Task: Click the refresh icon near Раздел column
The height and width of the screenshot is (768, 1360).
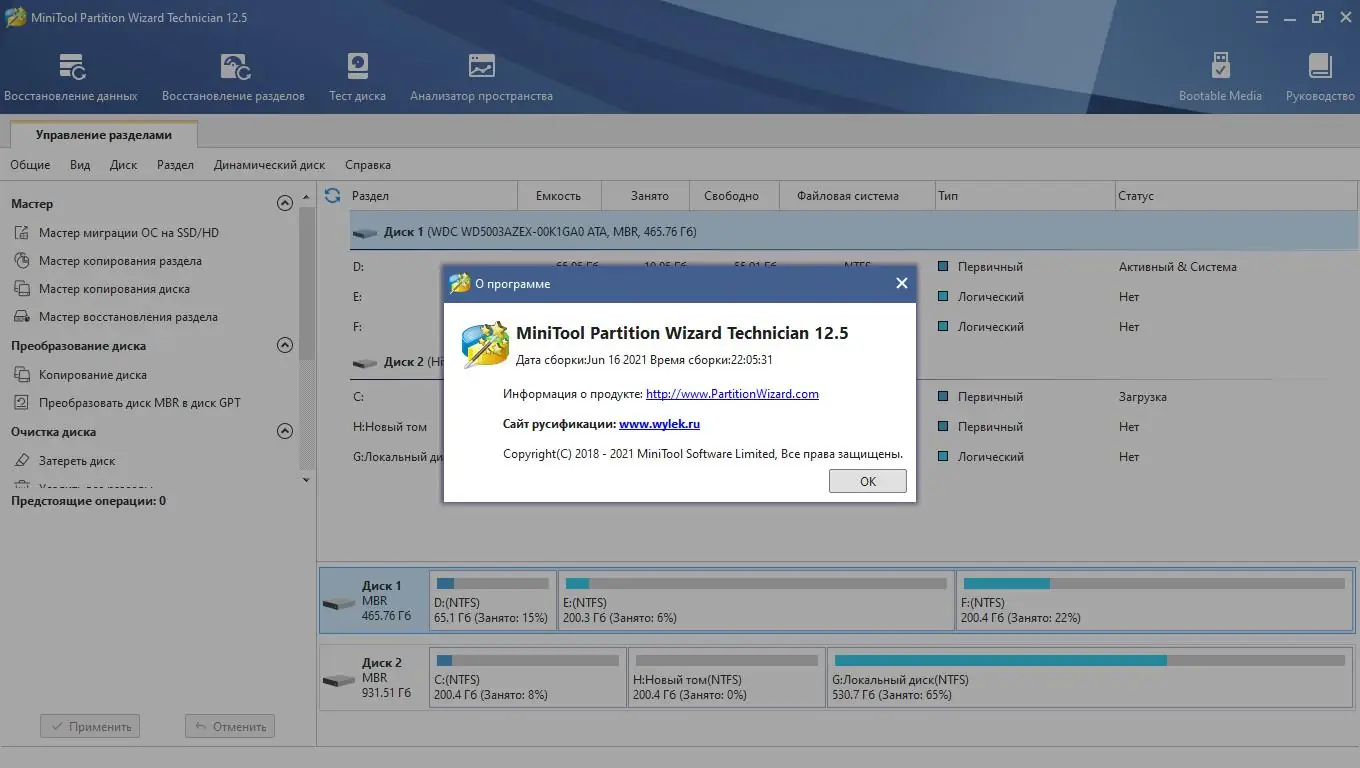Action: click(331, 195)
